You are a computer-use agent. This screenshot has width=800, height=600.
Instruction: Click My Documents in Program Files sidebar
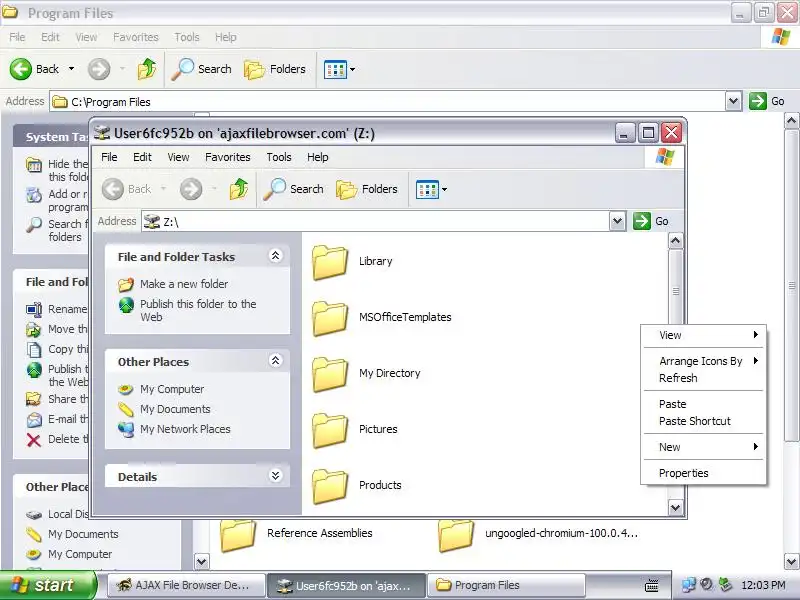[83, 534]
